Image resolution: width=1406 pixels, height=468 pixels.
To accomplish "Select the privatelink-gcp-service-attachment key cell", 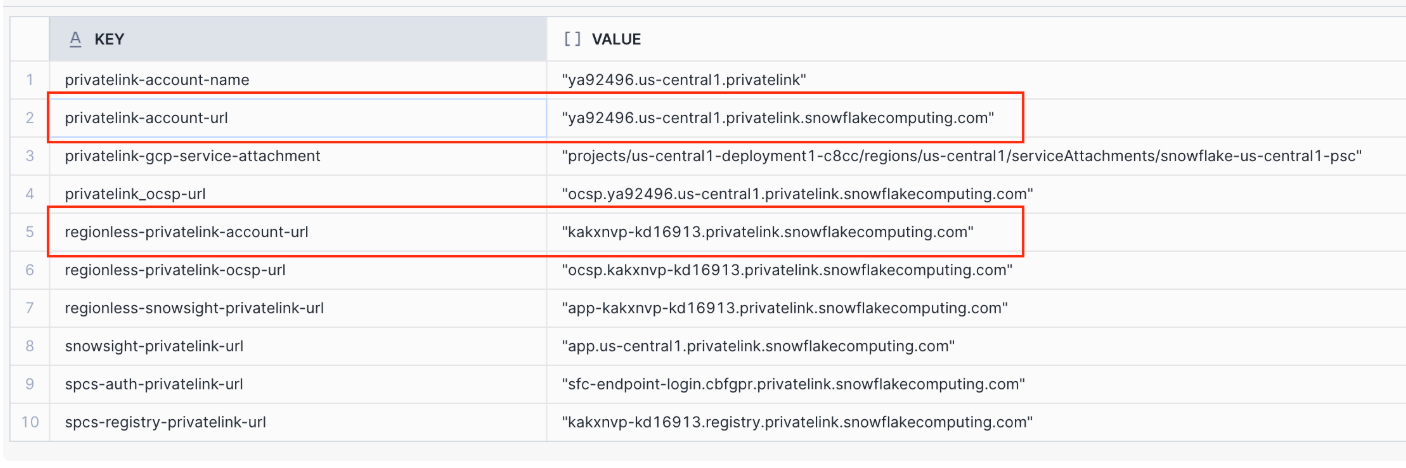I will pyautogui.click(x=192, y=156).
